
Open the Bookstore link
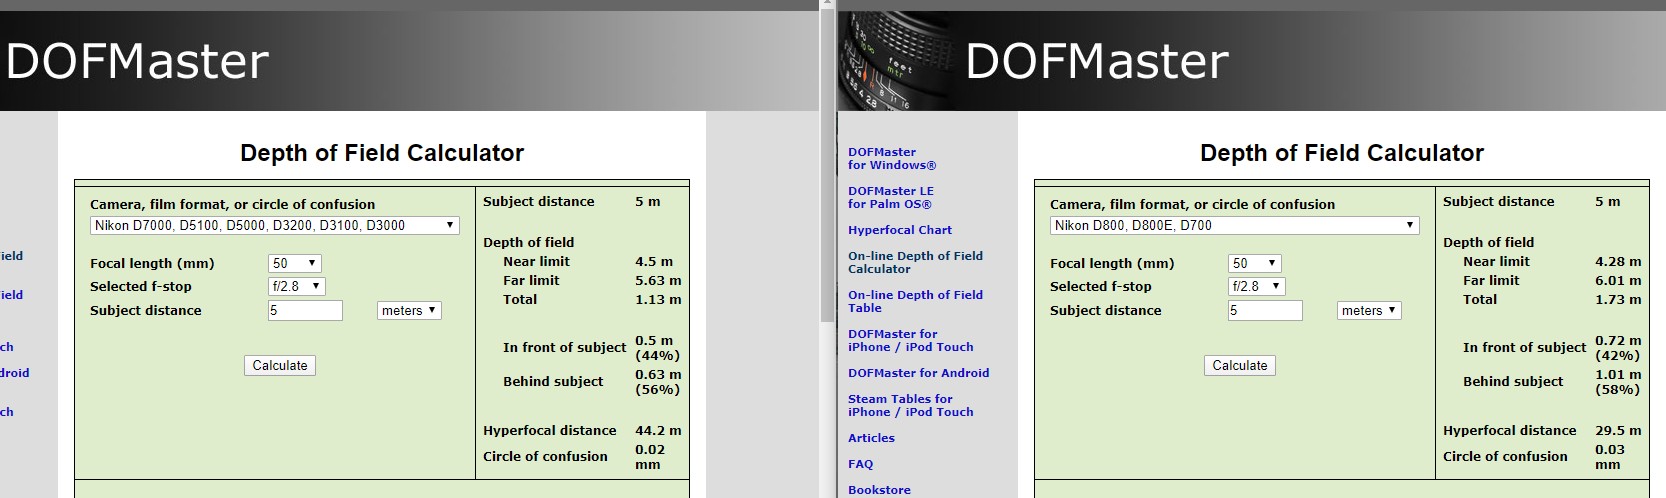[x=879, y=490]
